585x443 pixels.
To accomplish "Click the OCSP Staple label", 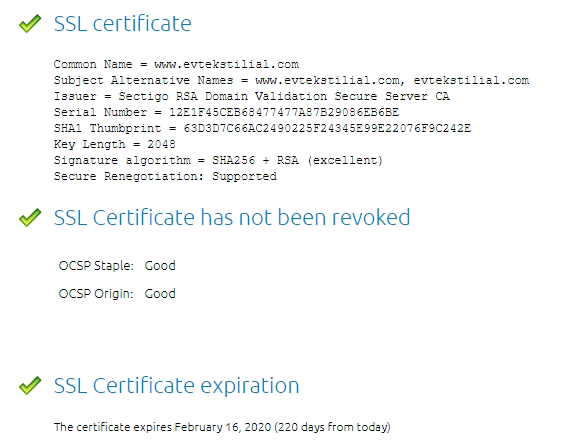I will point(96,266).
